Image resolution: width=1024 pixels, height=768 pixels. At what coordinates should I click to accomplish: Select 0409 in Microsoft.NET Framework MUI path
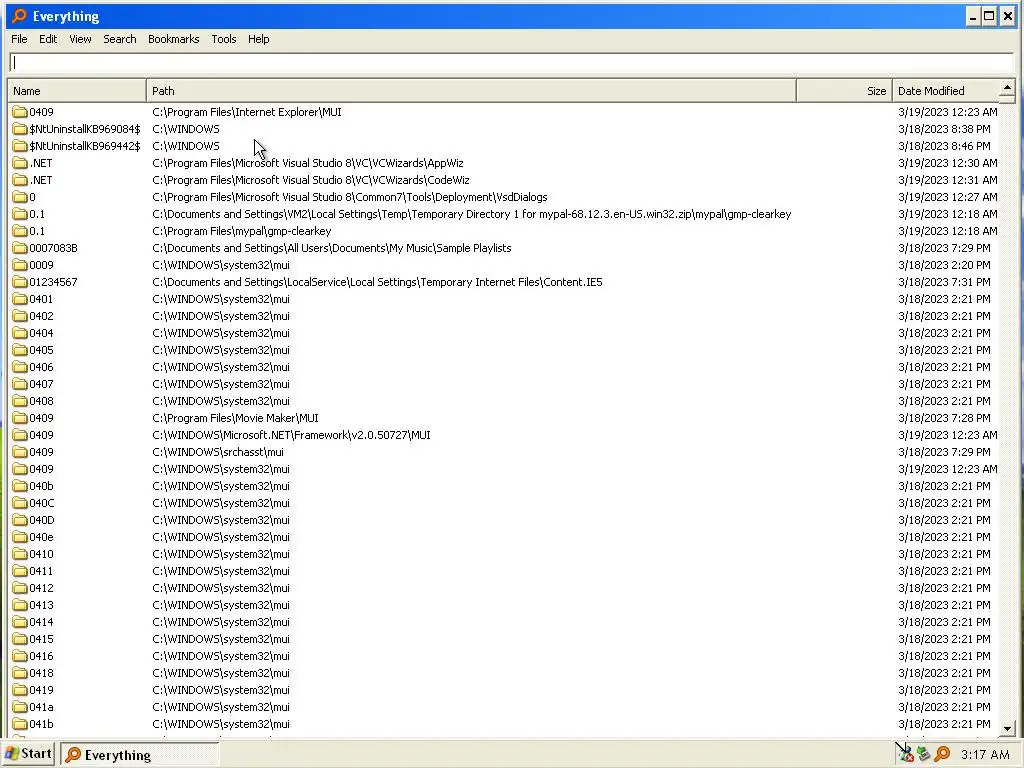41,434
